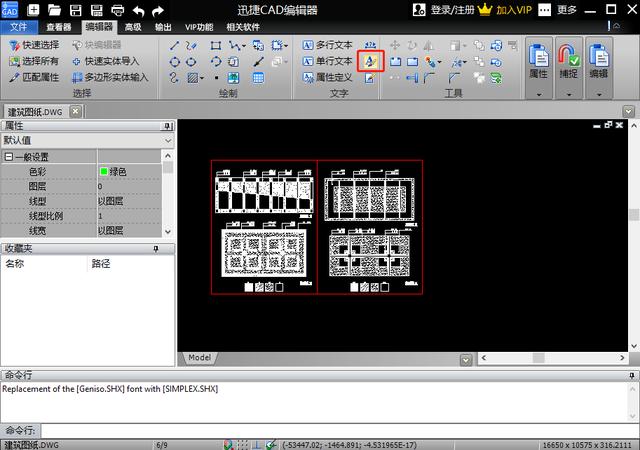
Task: Open the document tab list dropdown
Action: tap(629, 111)
